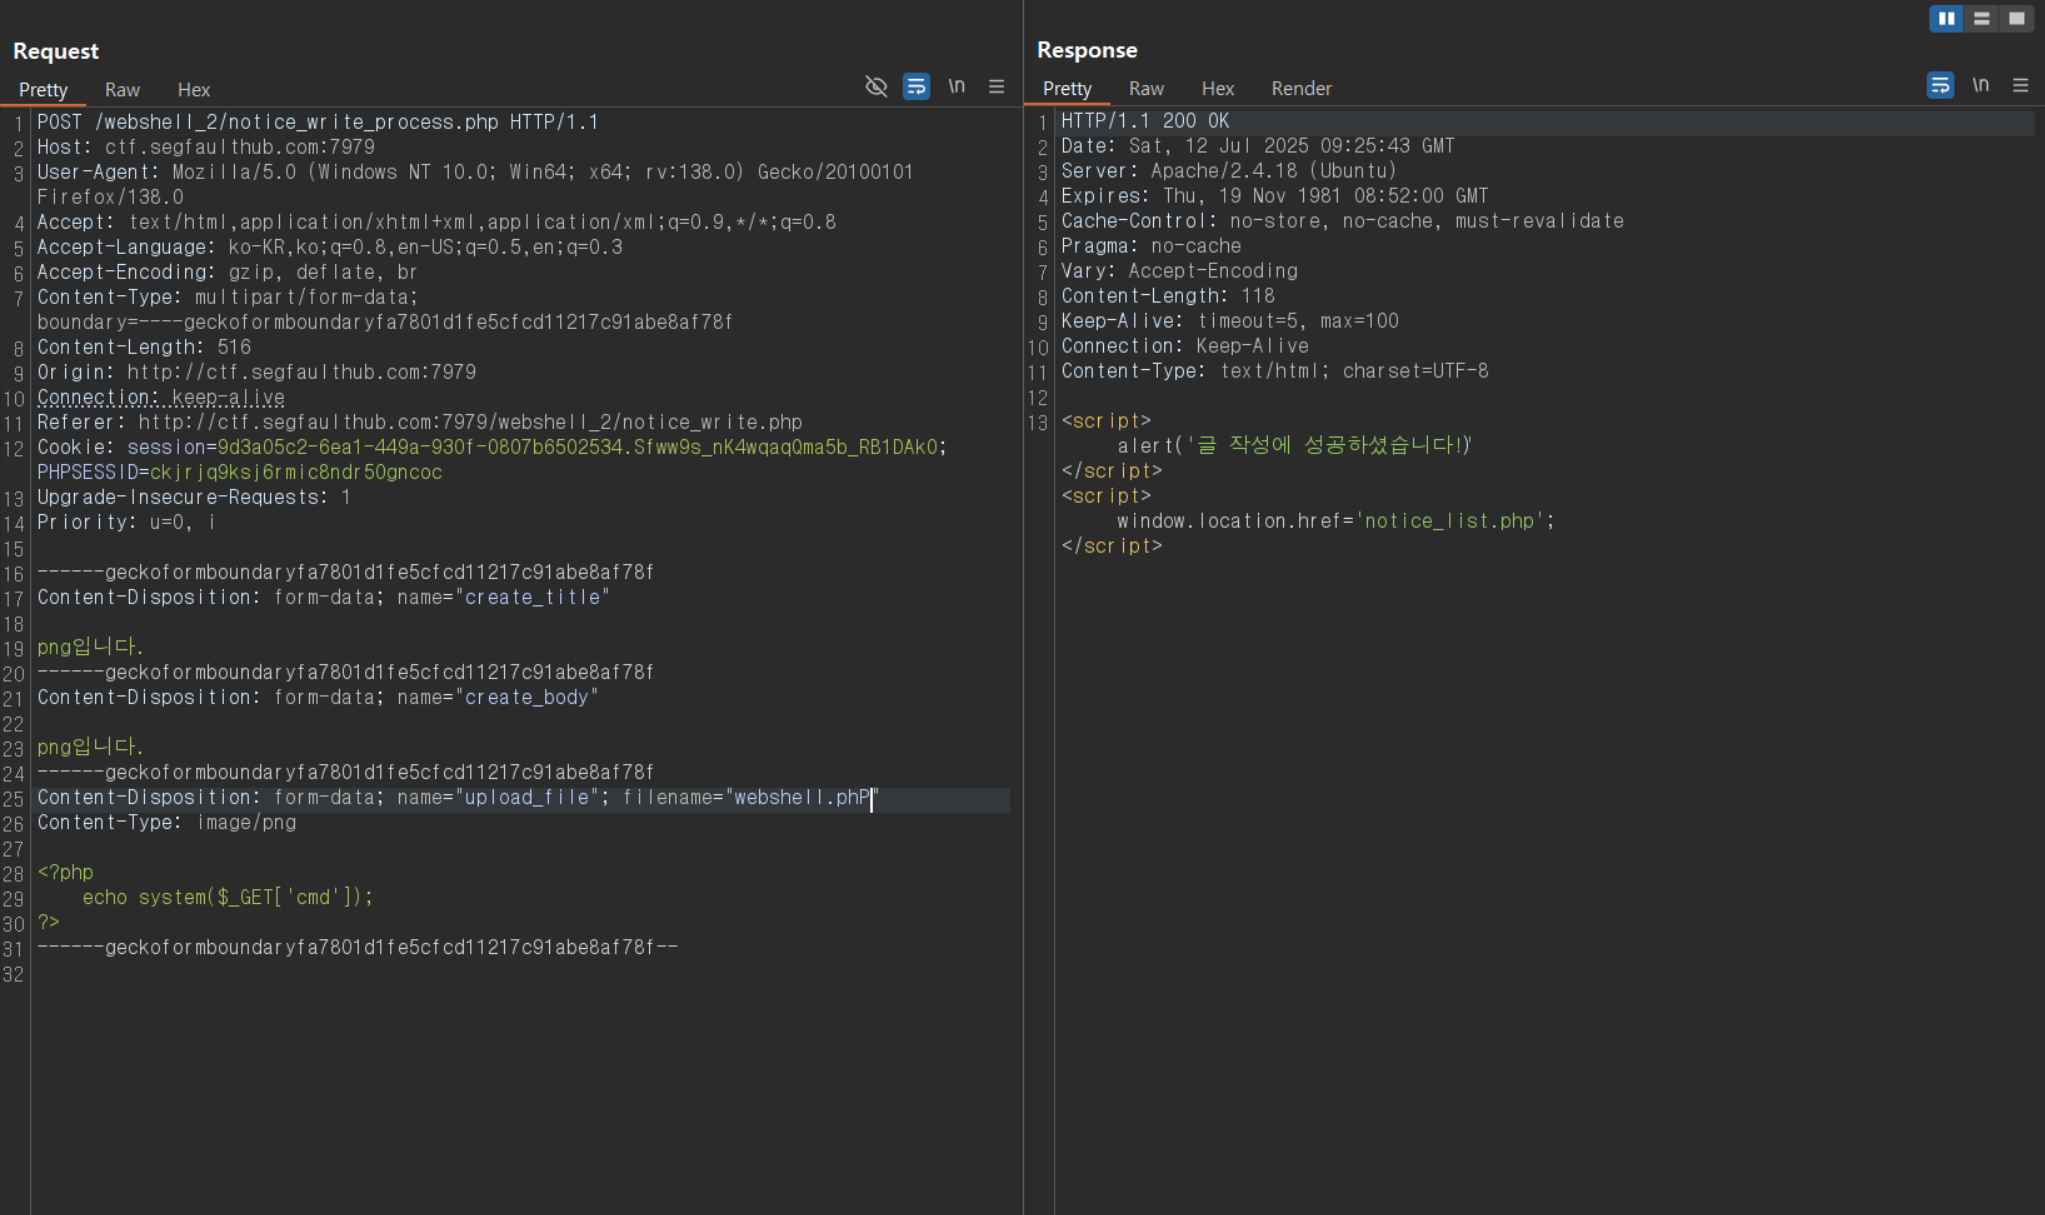
Task: Toggle \n newline display in Request panel
Action: (x=957, y=87)
